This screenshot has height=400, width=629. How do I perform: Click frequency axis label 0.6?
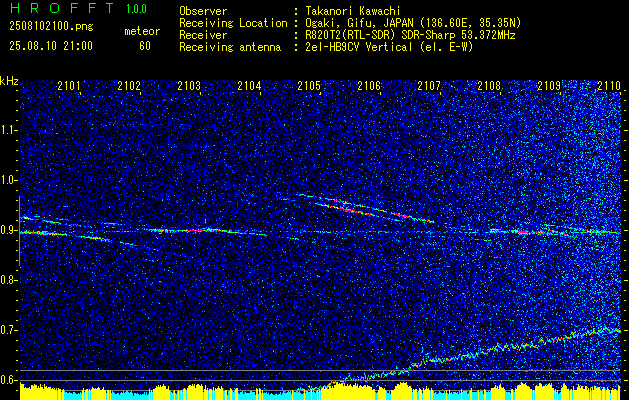pyautogui.click(x=9, y=380)
